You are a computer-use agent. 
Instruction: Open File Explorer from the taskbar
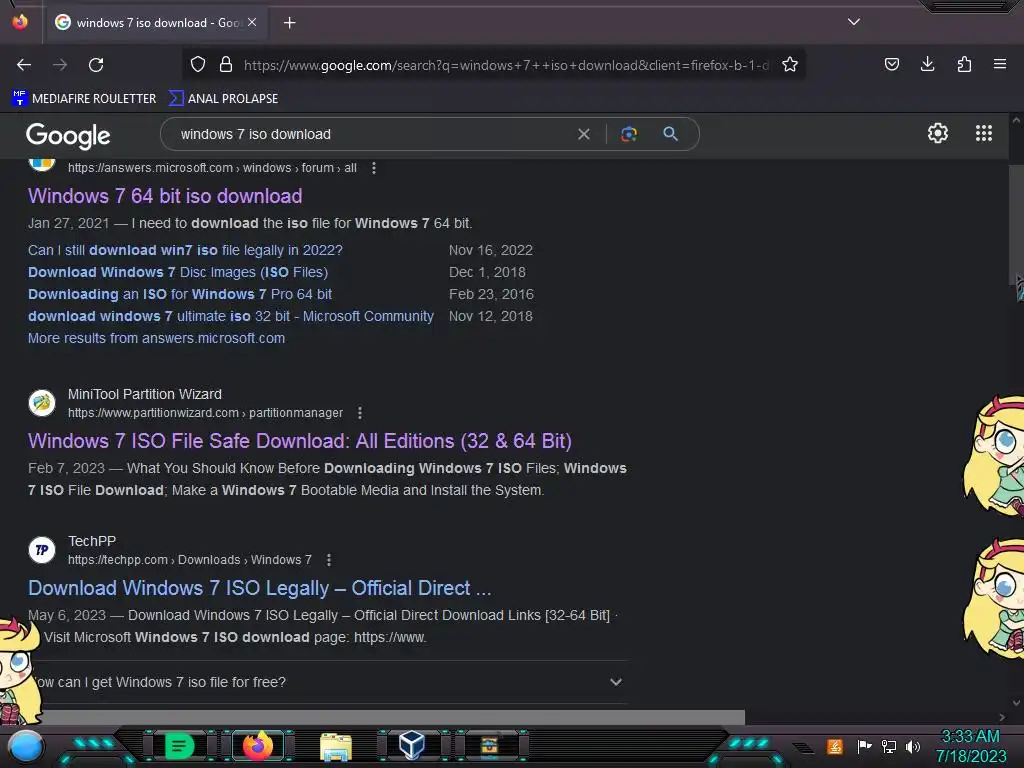[336, 746]
